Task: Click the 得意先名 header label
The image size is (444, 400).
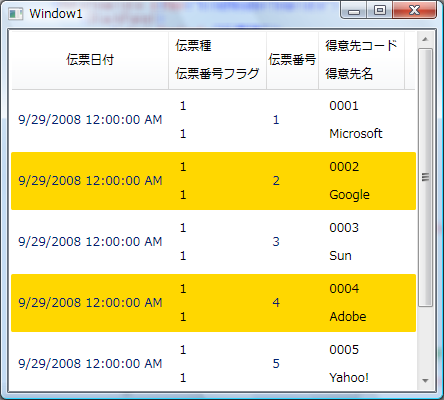Action: pyautogui.click(x=349, y=73)
